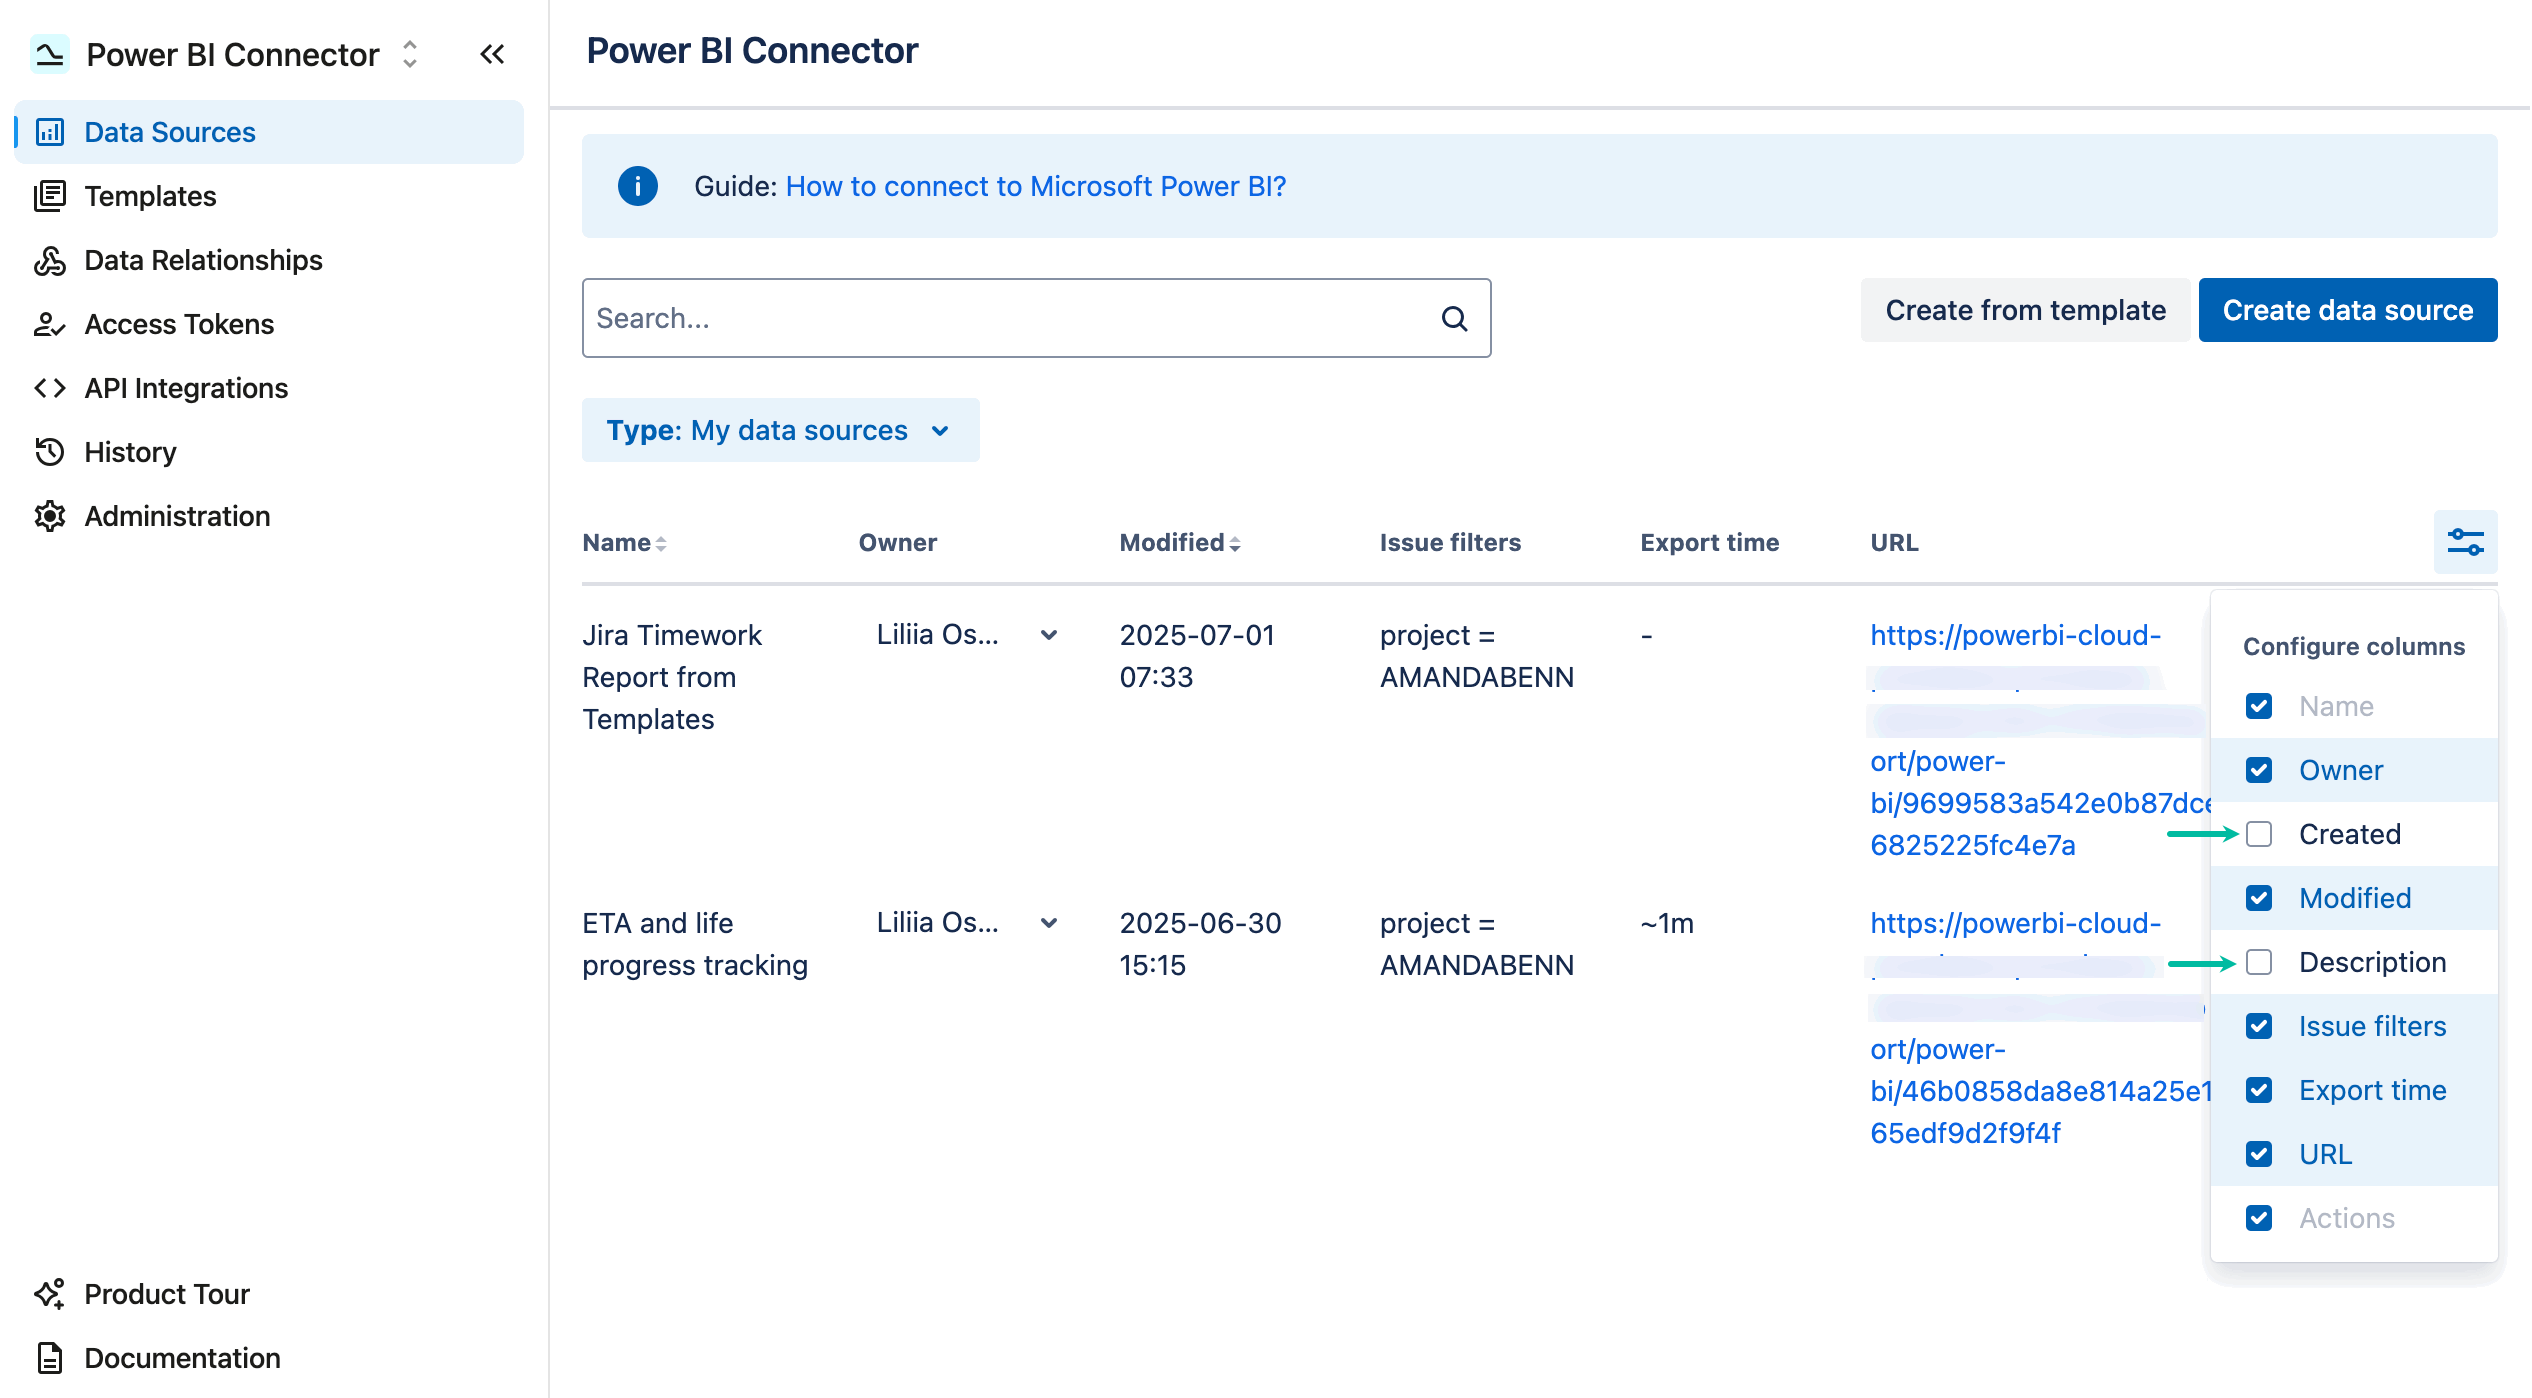This screenshot has height=1398, width=2532.
Task: Click the Power BI Connector app logo
Action: (50, 54)
